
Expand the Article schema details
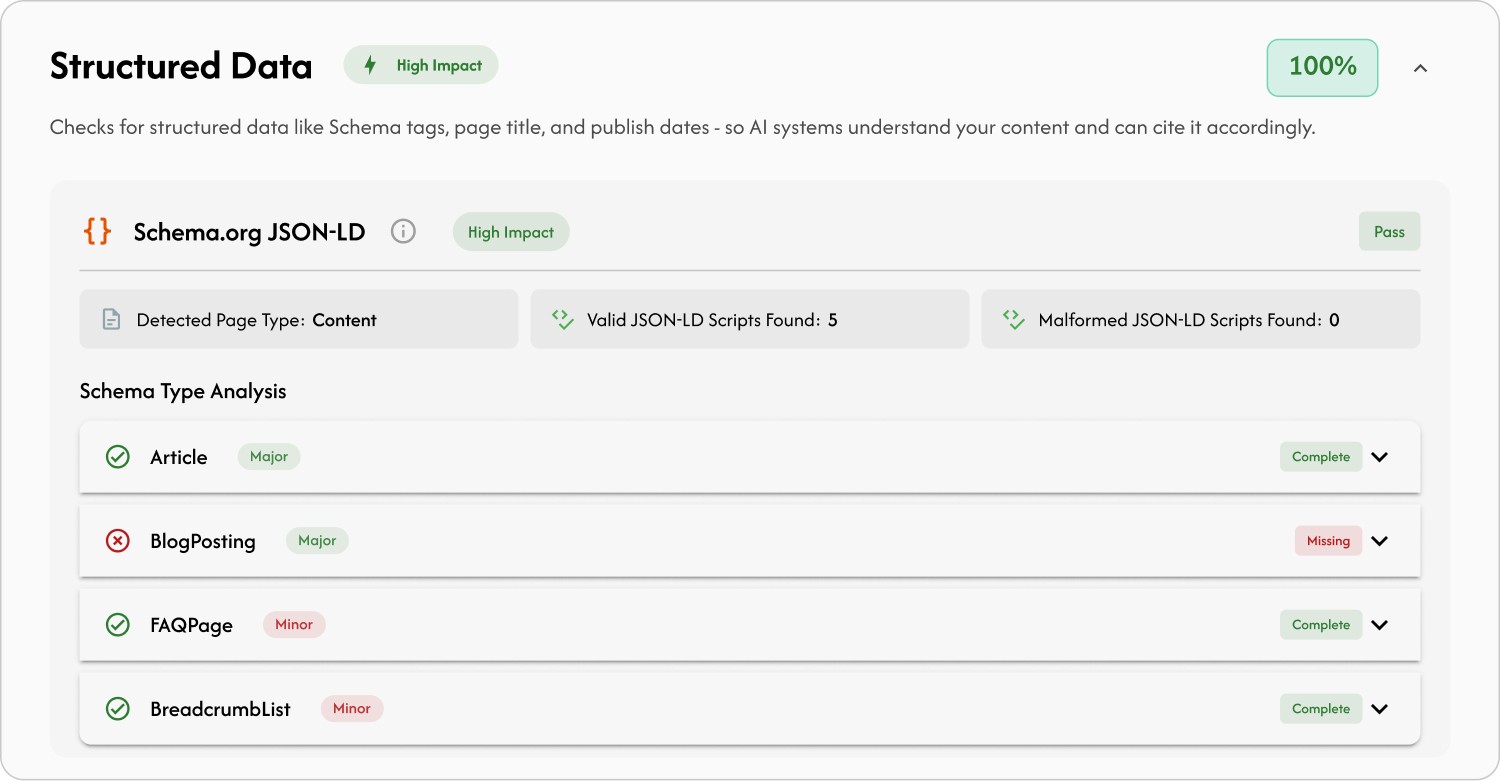tap(1380, 457)
